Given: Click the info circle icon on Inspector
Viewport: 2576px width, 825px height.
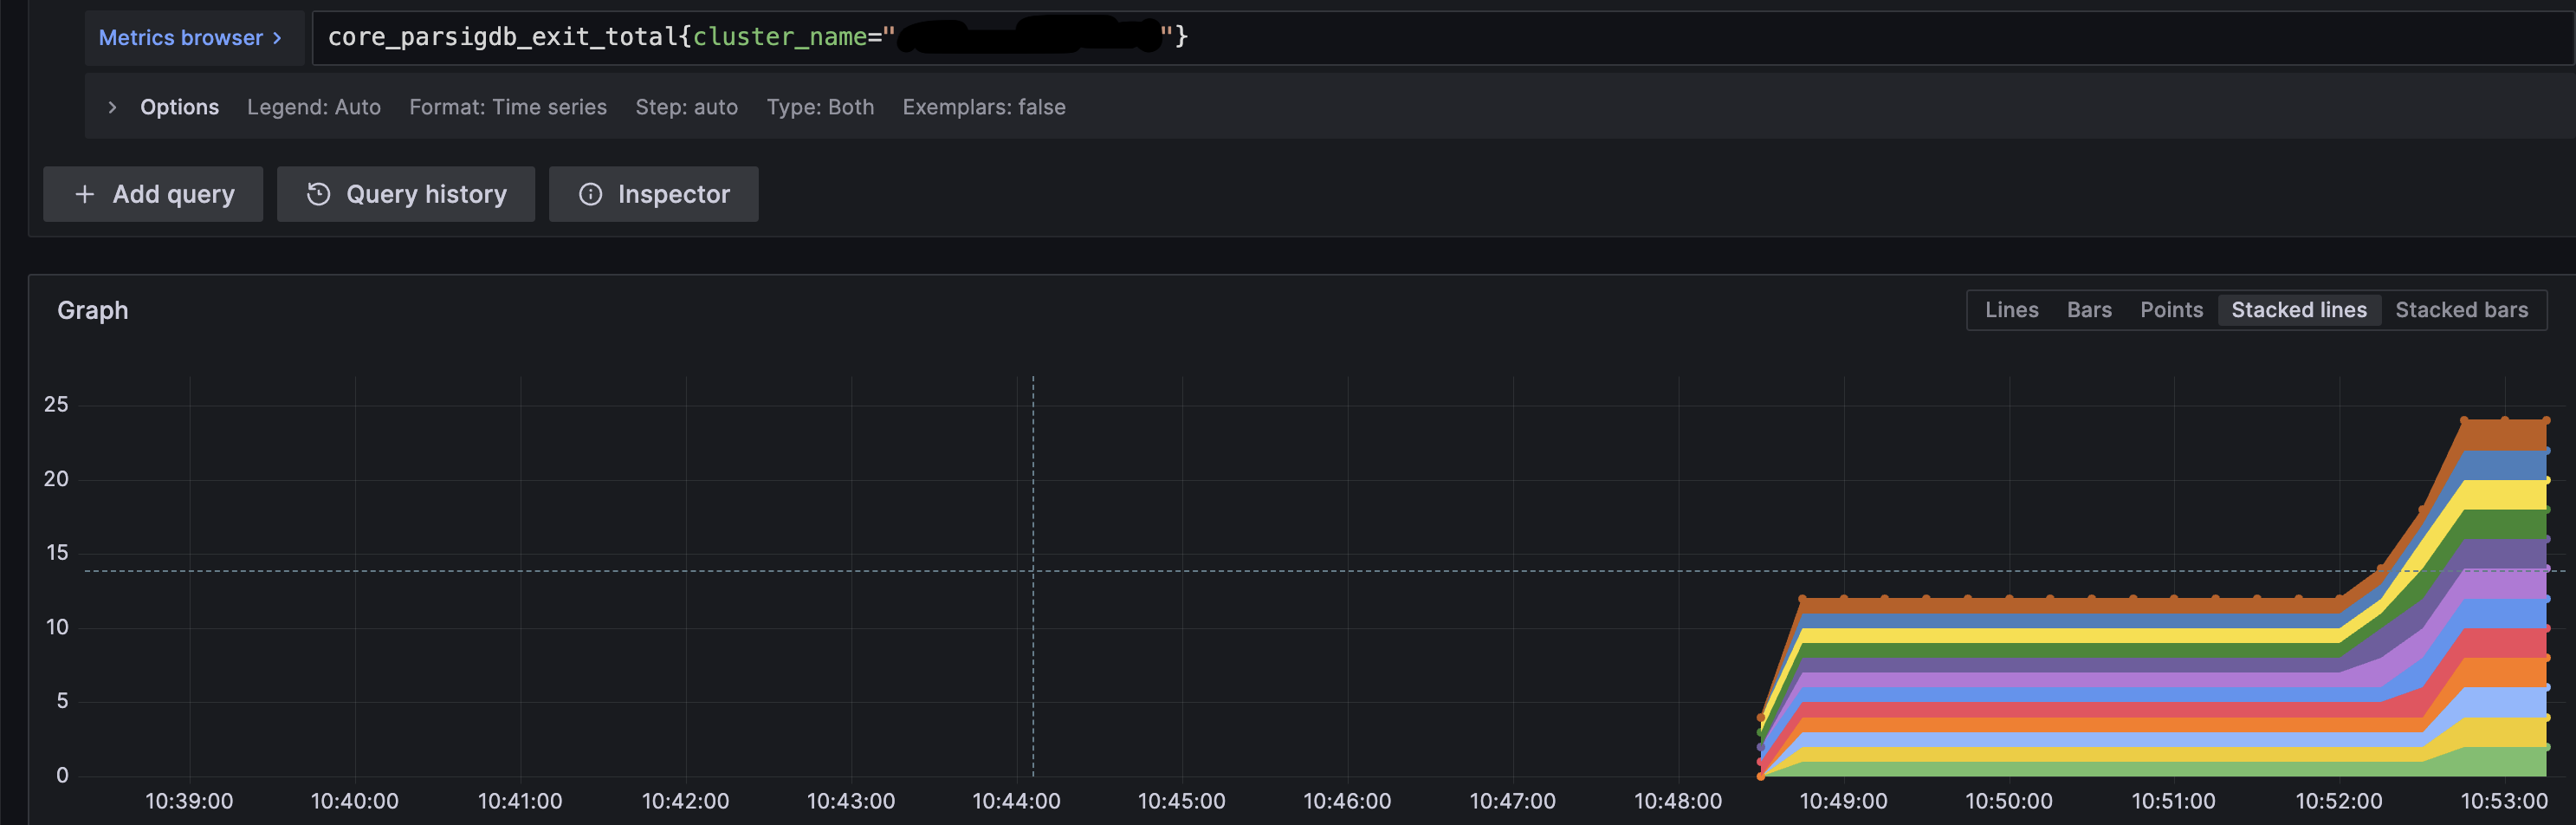Looking at the screenshot, I should [590, 194].
